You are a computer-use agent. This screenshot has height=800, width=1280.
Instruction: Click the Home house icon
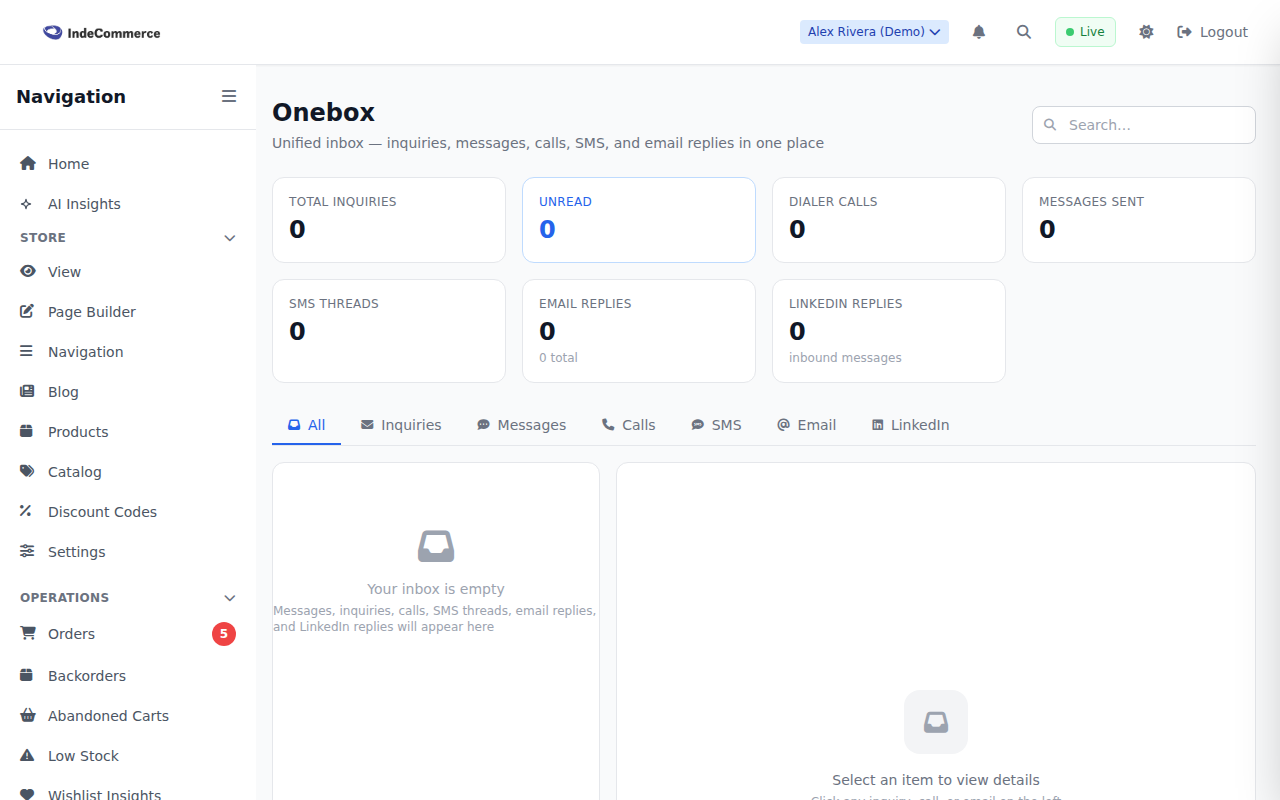click(x=27, y=163)
